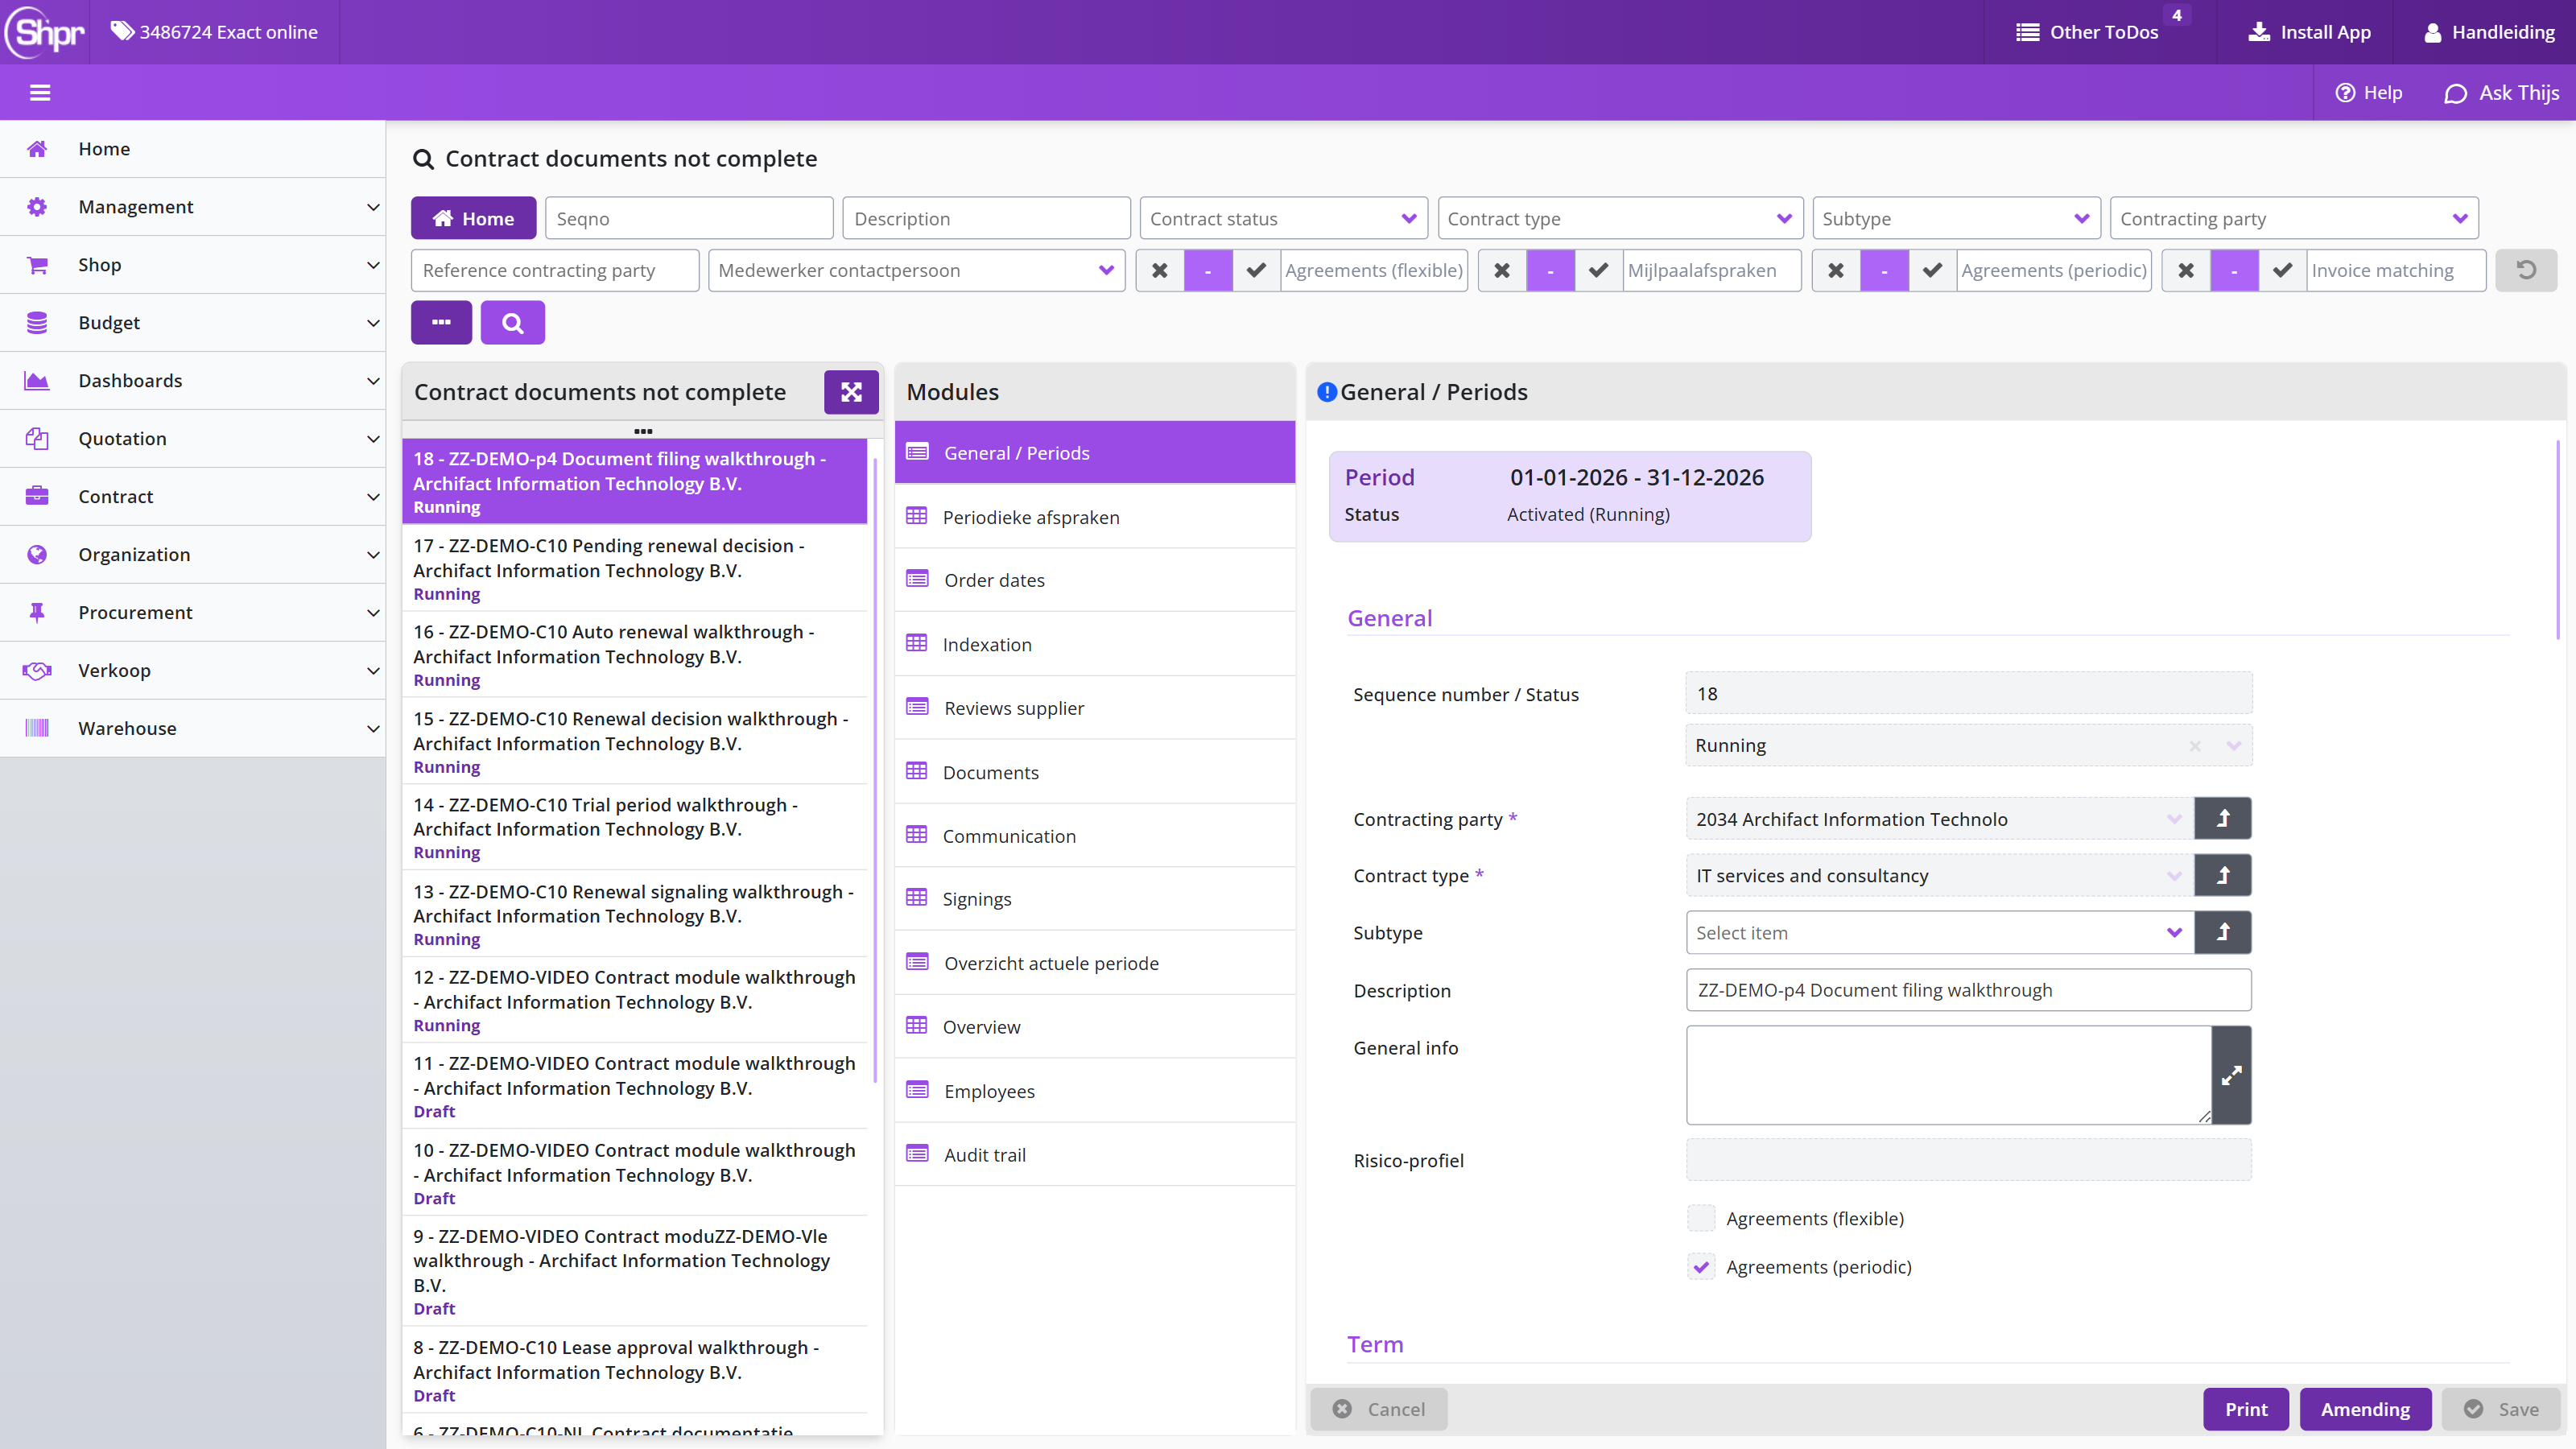Open Other ToDos list
The image size is (2576, 1449).
tap(2087, 32)
